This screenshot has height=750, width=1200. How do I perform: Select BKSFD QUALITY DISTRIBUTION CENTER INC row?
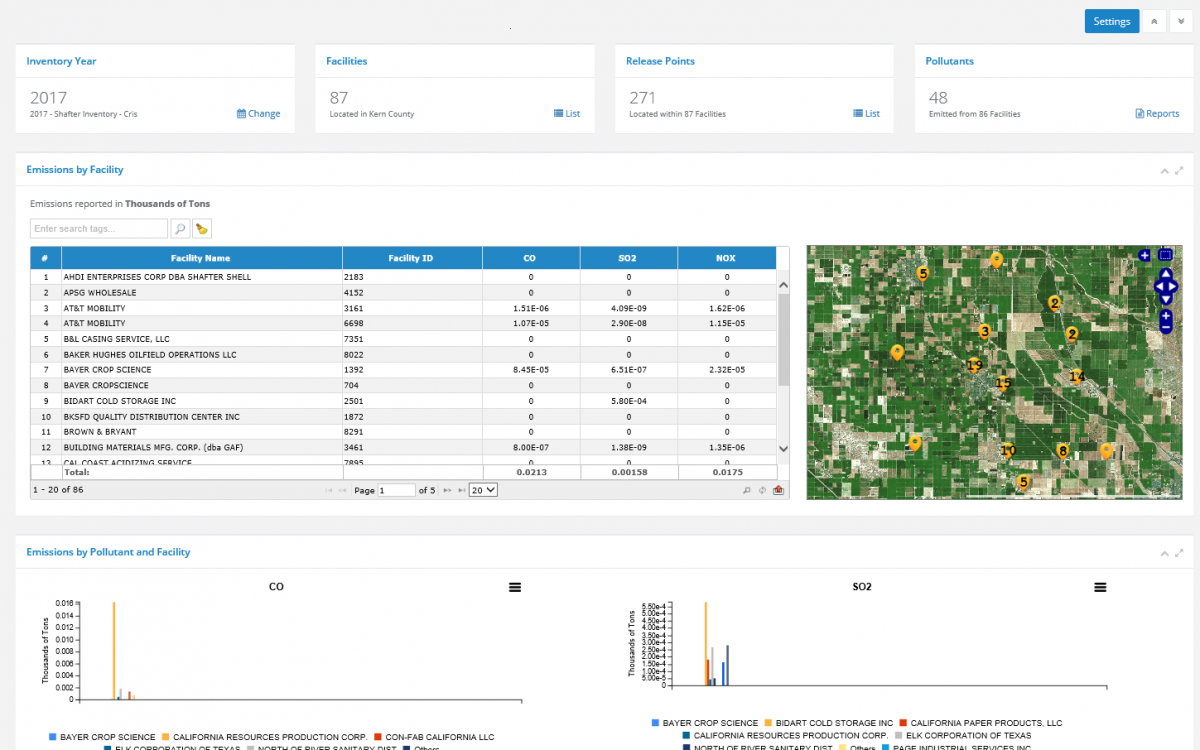point(403,417)
